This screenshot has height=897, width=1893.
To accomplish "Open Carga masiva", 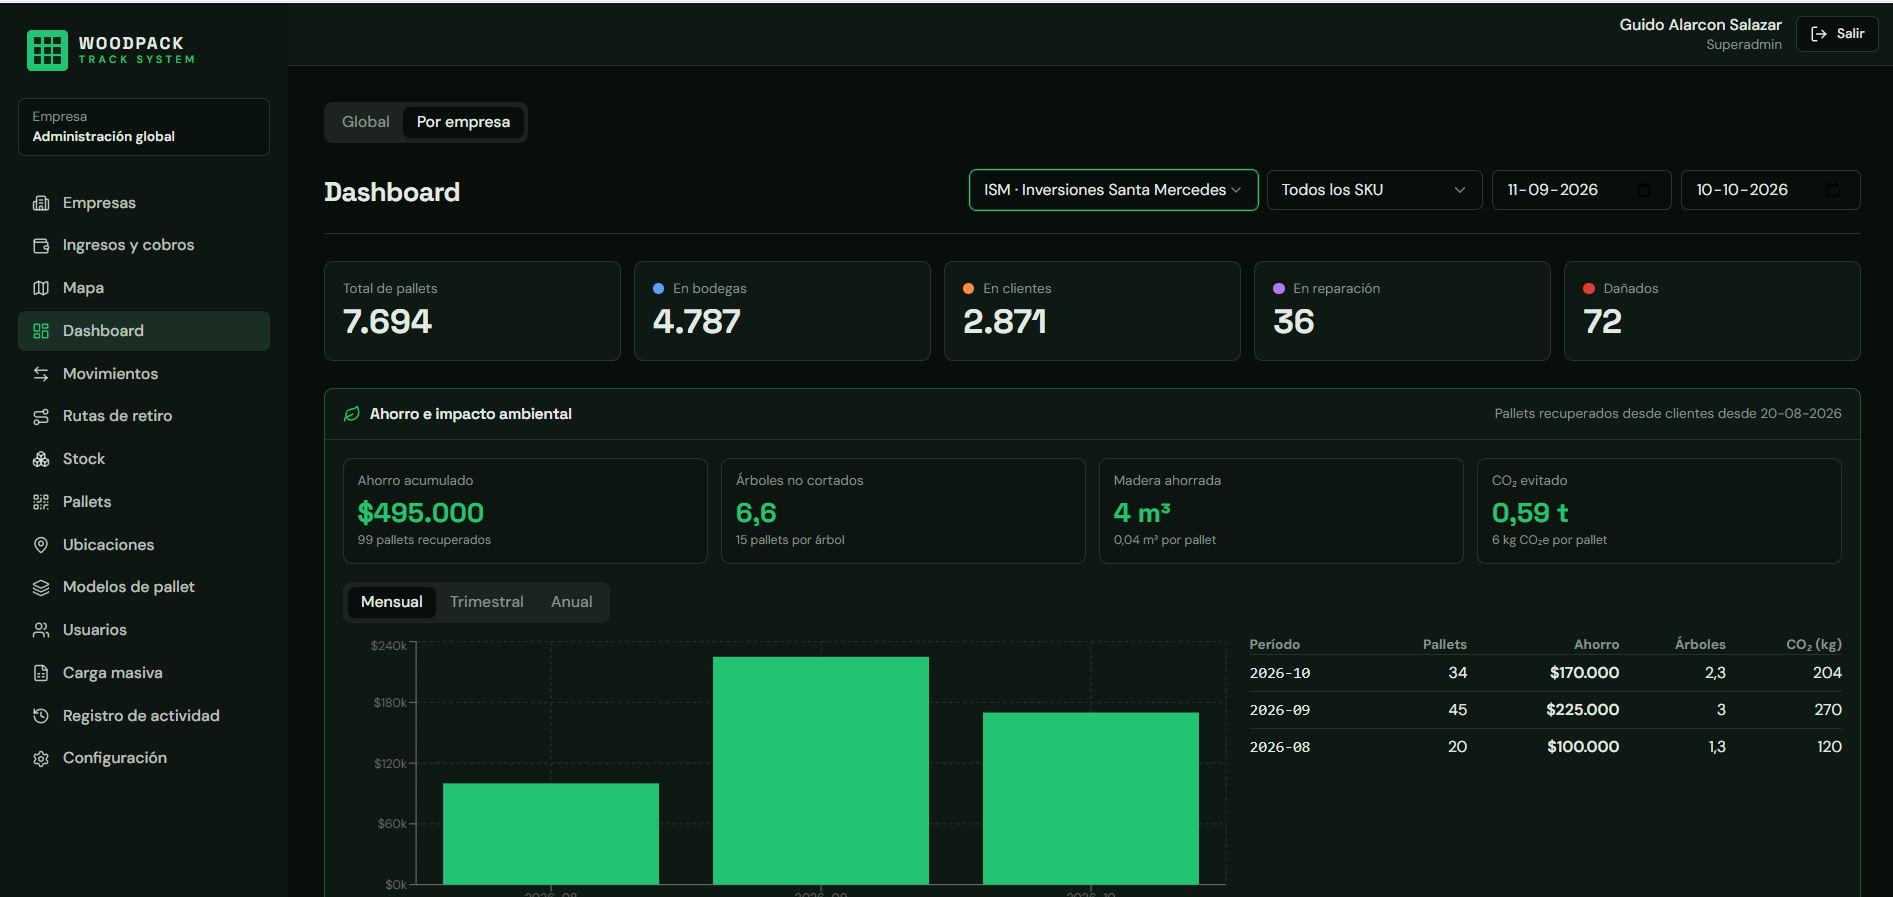I will click(144, 673).
